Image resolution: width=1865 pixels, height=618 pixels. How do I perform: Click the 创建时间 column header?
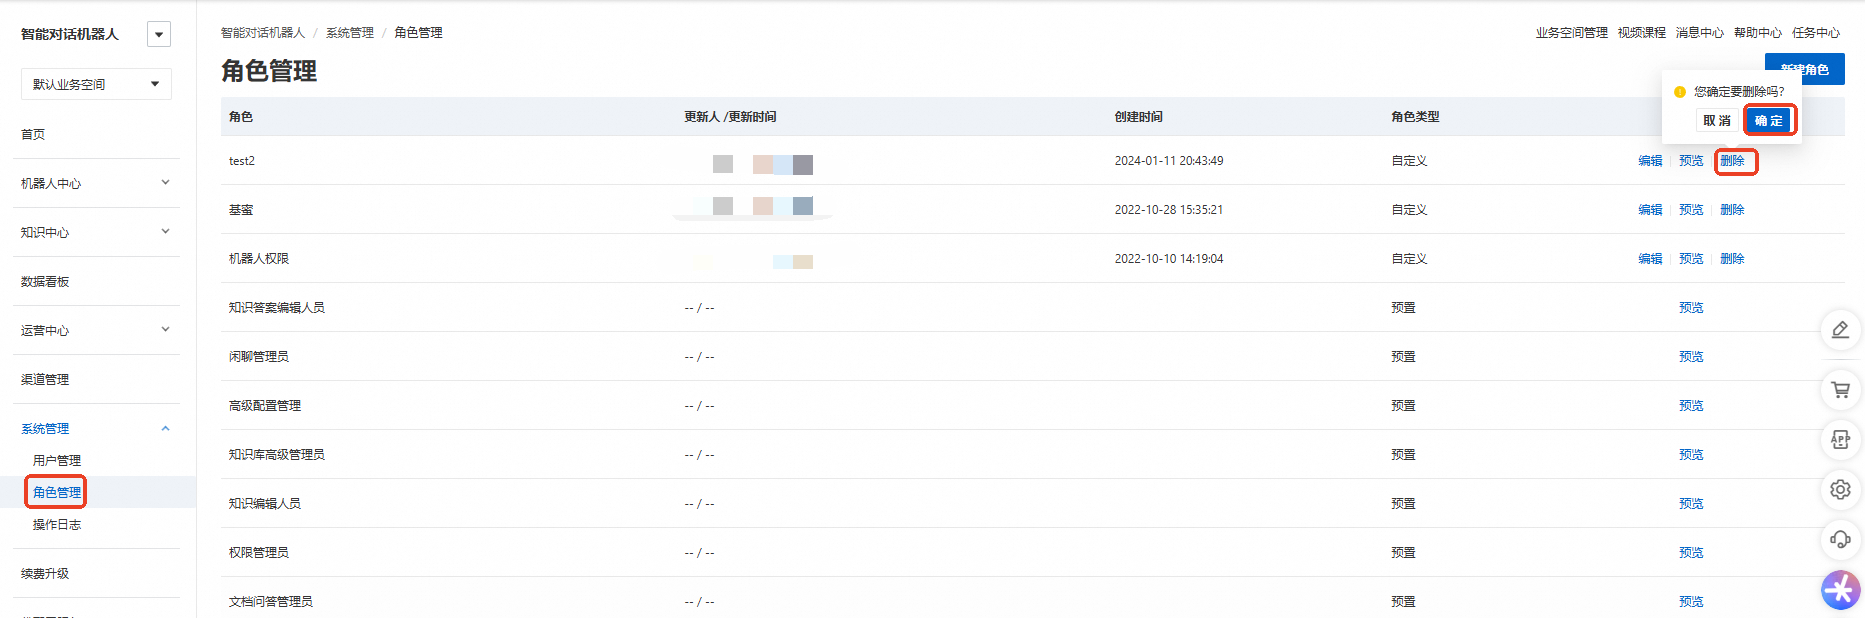pyautogui.click(x=1139, y=117)
